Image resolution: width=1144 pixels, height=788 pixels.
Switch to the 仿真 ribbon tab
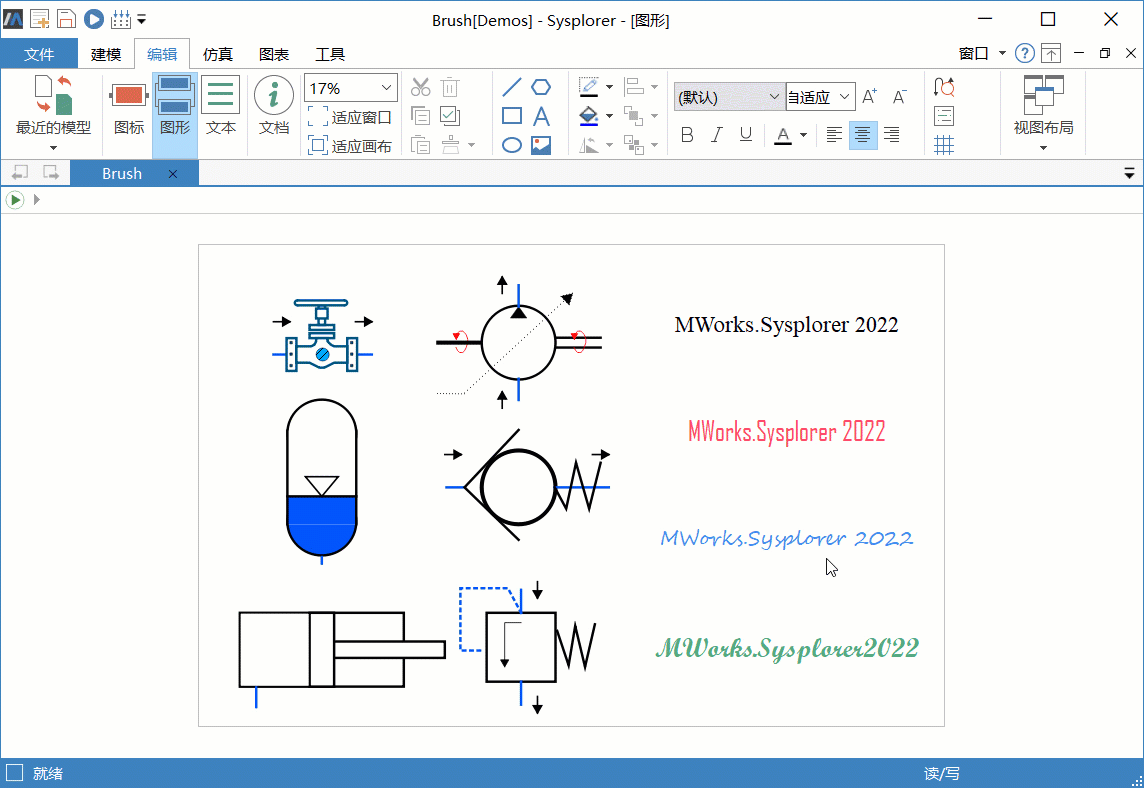[x=217, y=54]
